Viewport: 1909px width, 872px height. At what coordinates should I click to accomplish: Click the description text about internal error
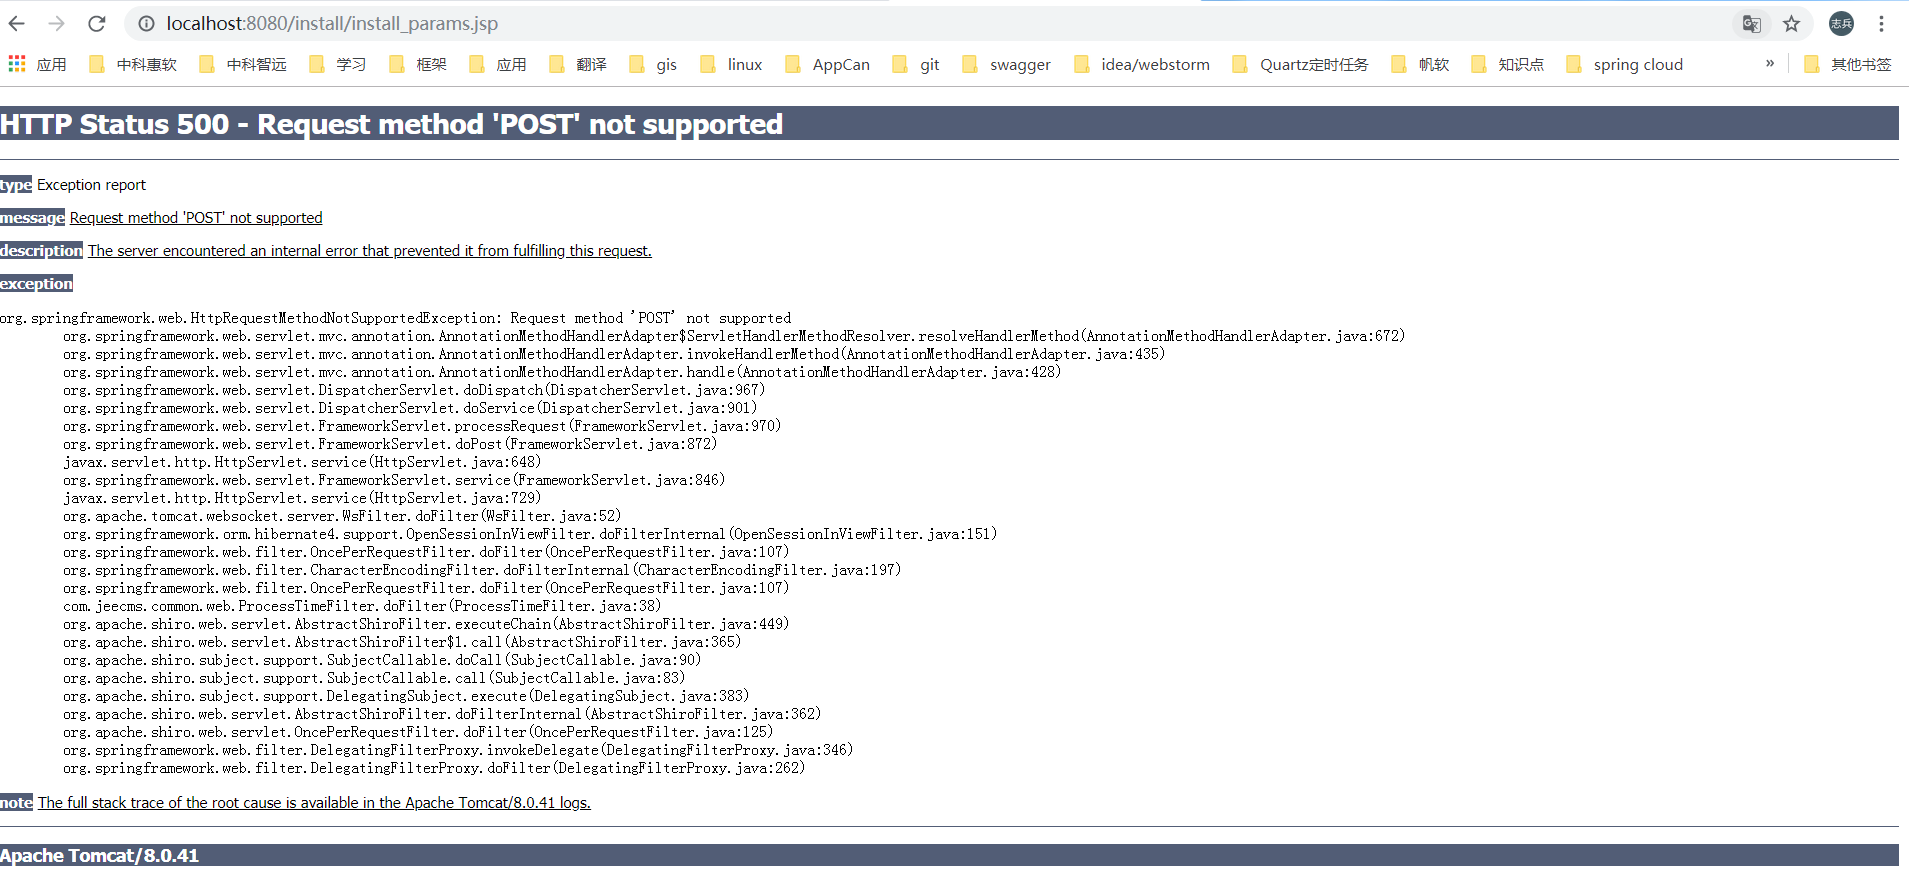[x=370, y=251]
